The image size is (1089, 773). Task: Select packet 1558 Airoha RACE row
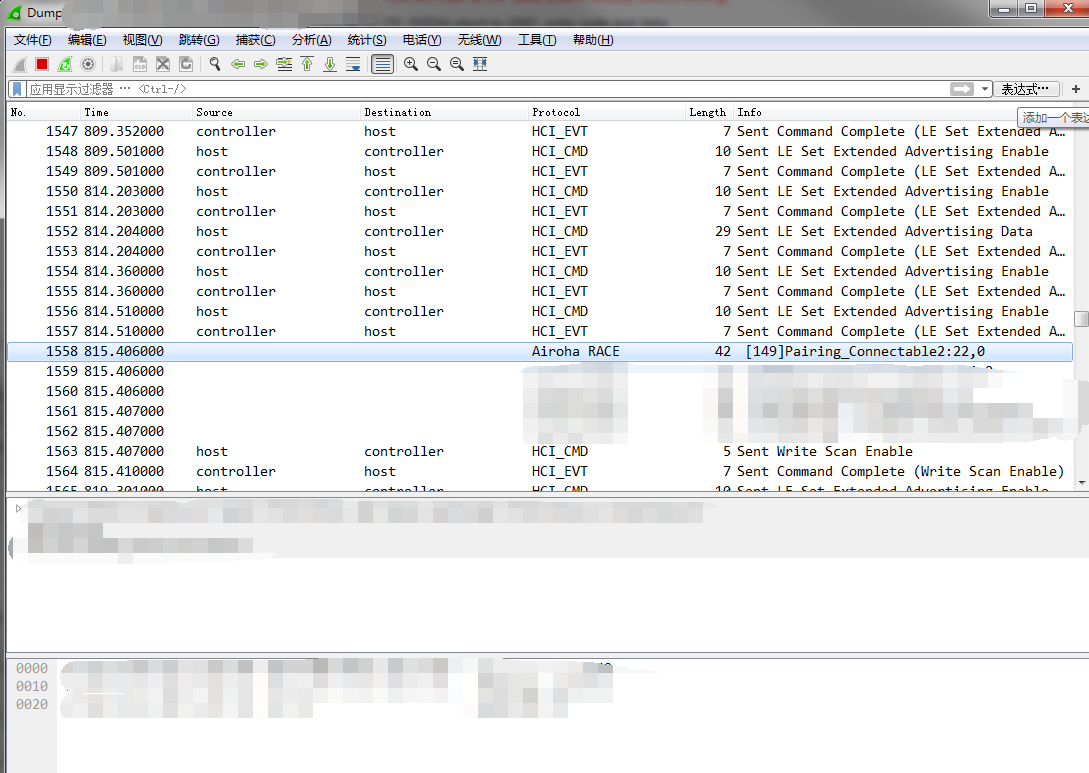tap(540, 351)
